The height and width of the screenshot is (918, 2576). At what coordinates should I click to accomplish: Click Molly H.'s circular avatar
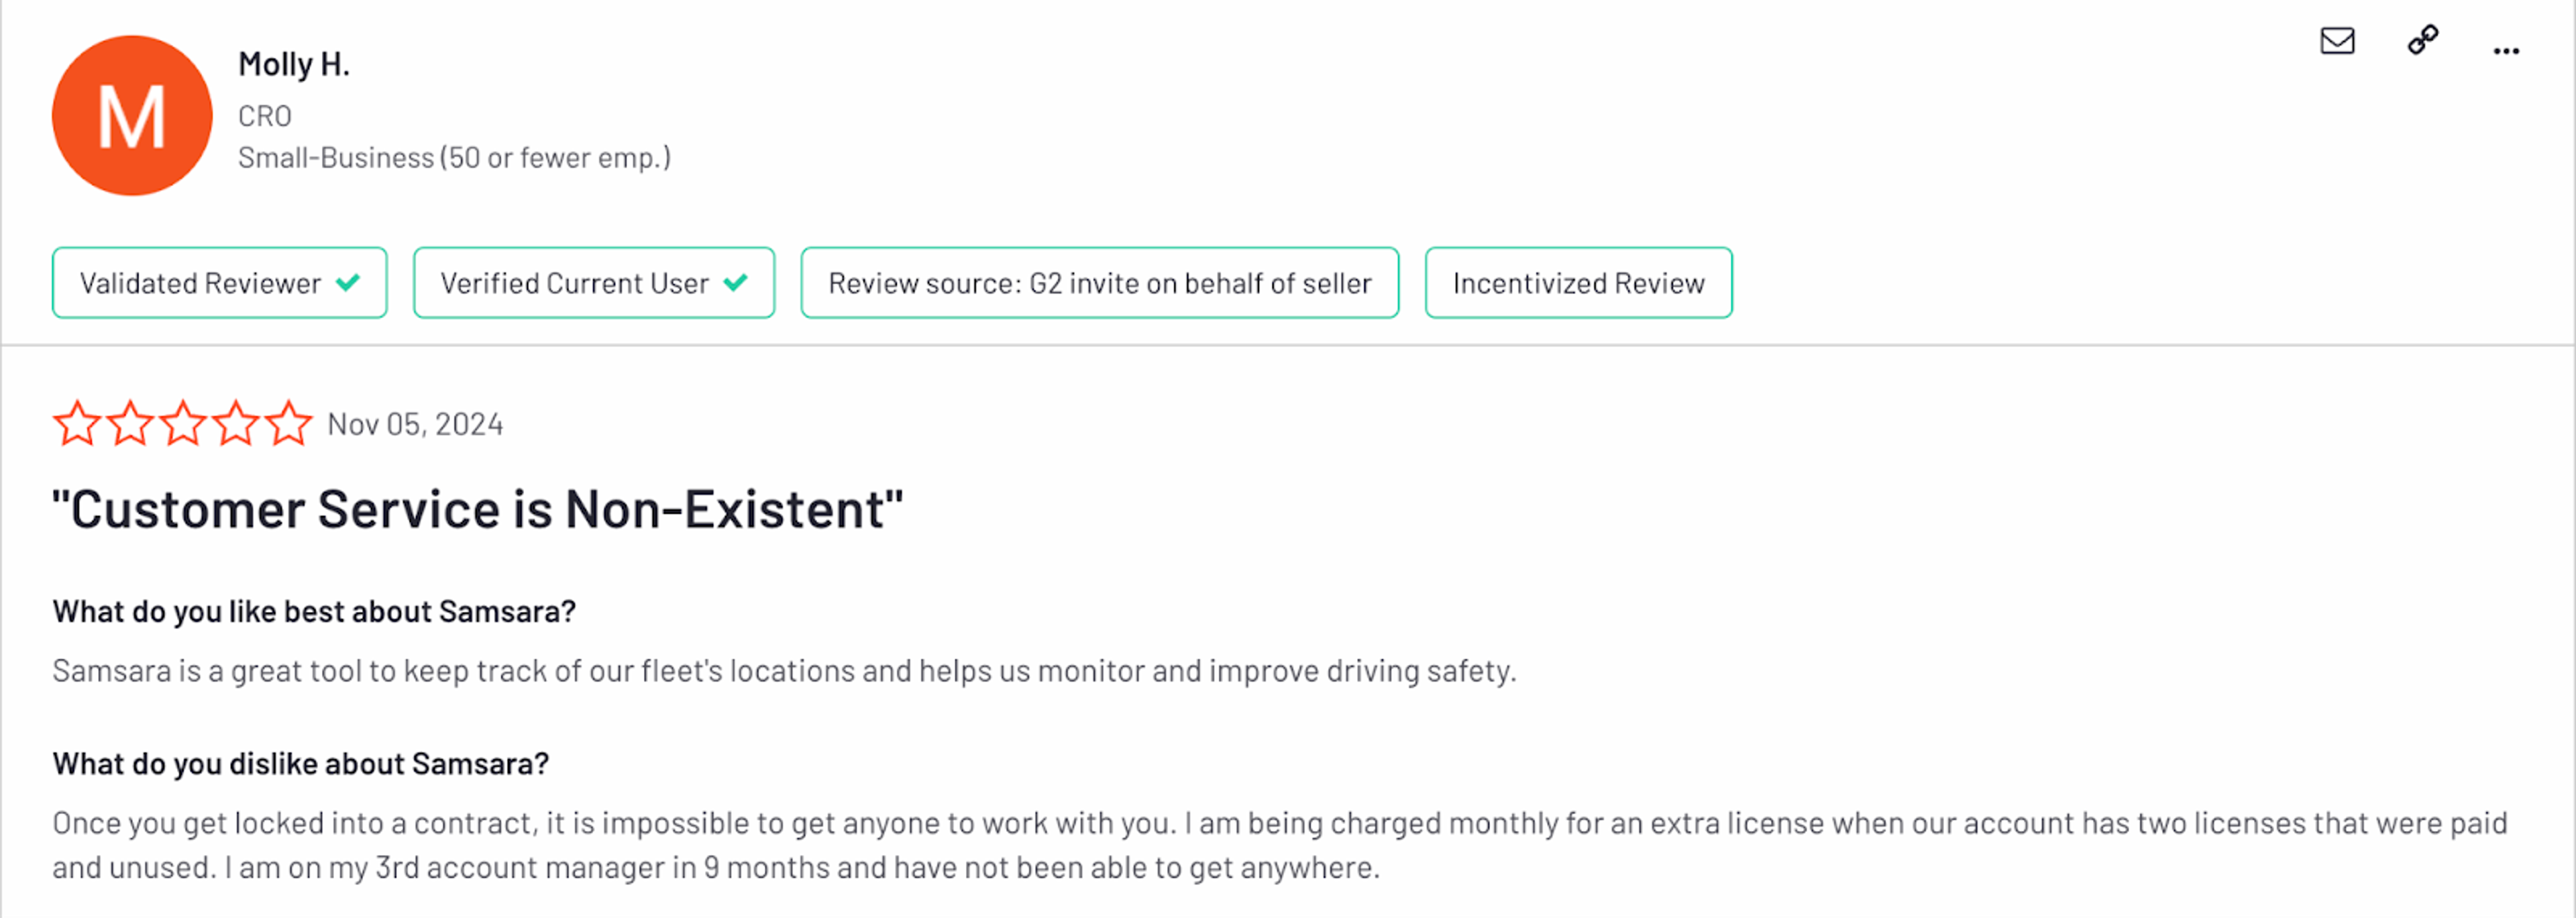[131, 115]
